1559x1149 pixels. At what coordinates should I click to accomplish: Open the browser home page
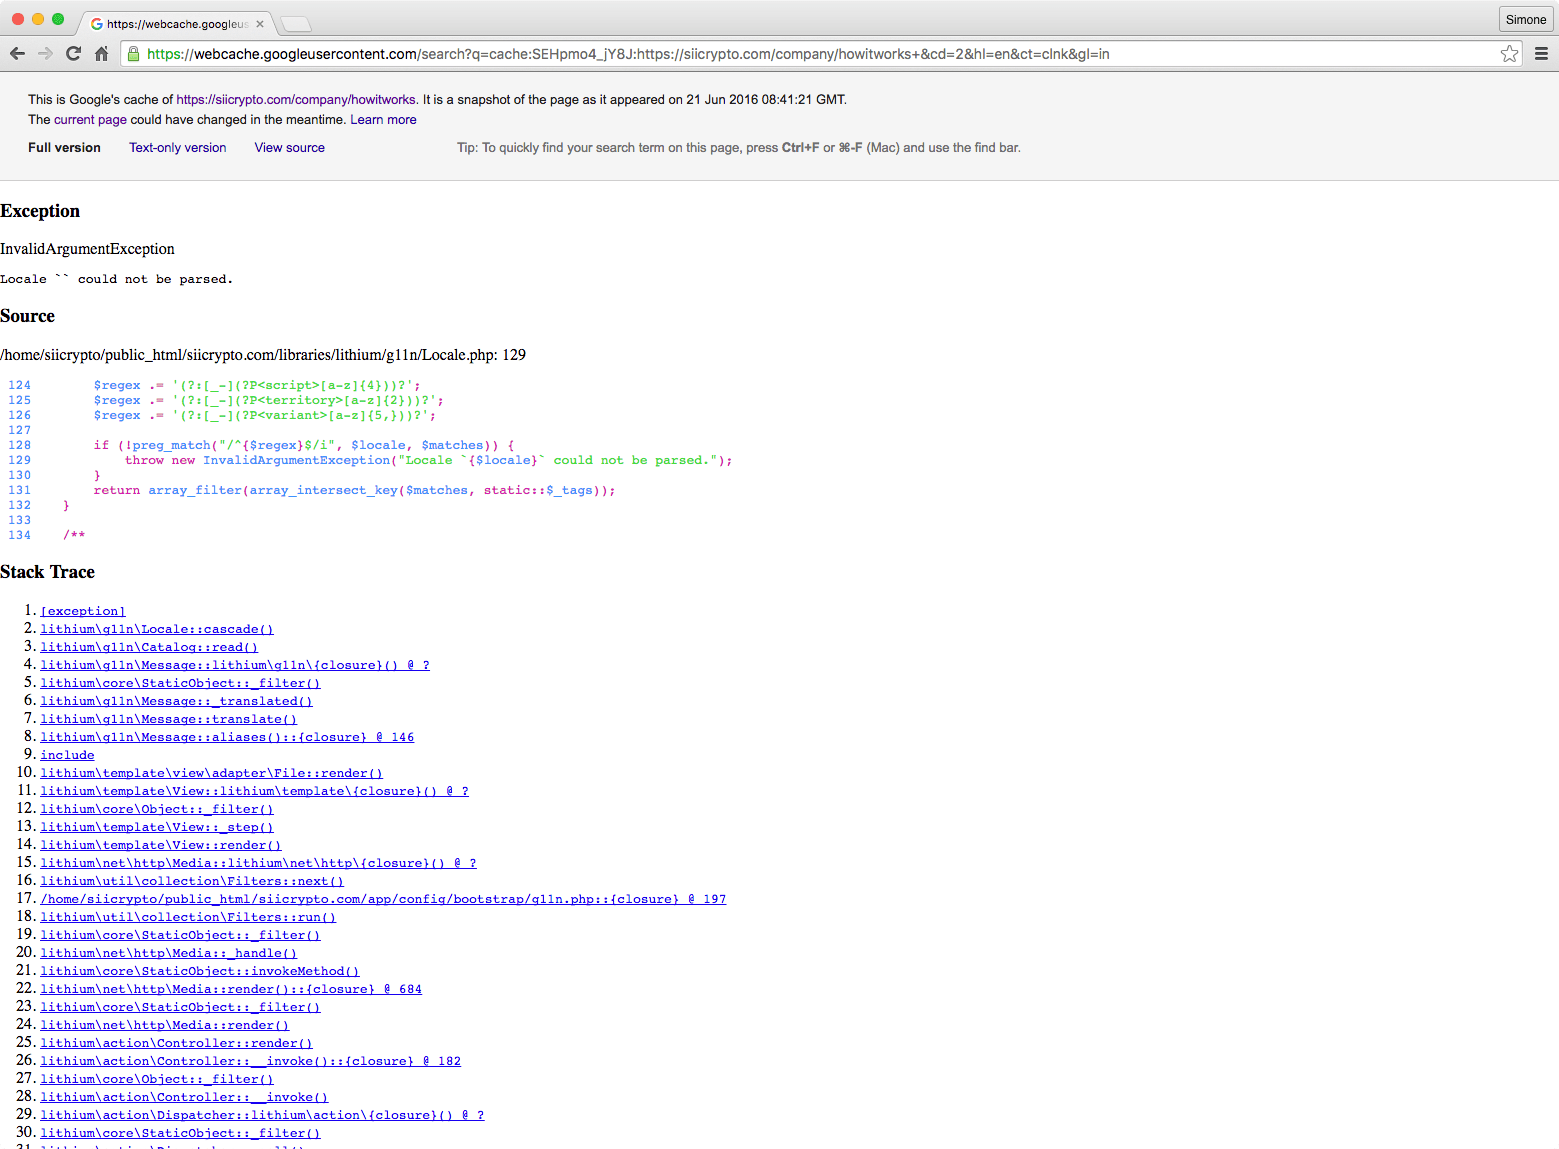(101, 53)
